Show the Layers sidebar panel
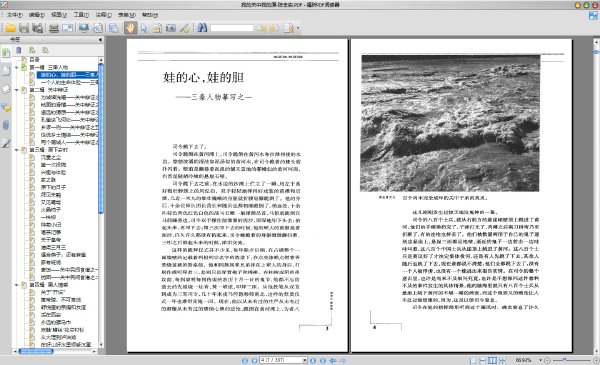 6,89
